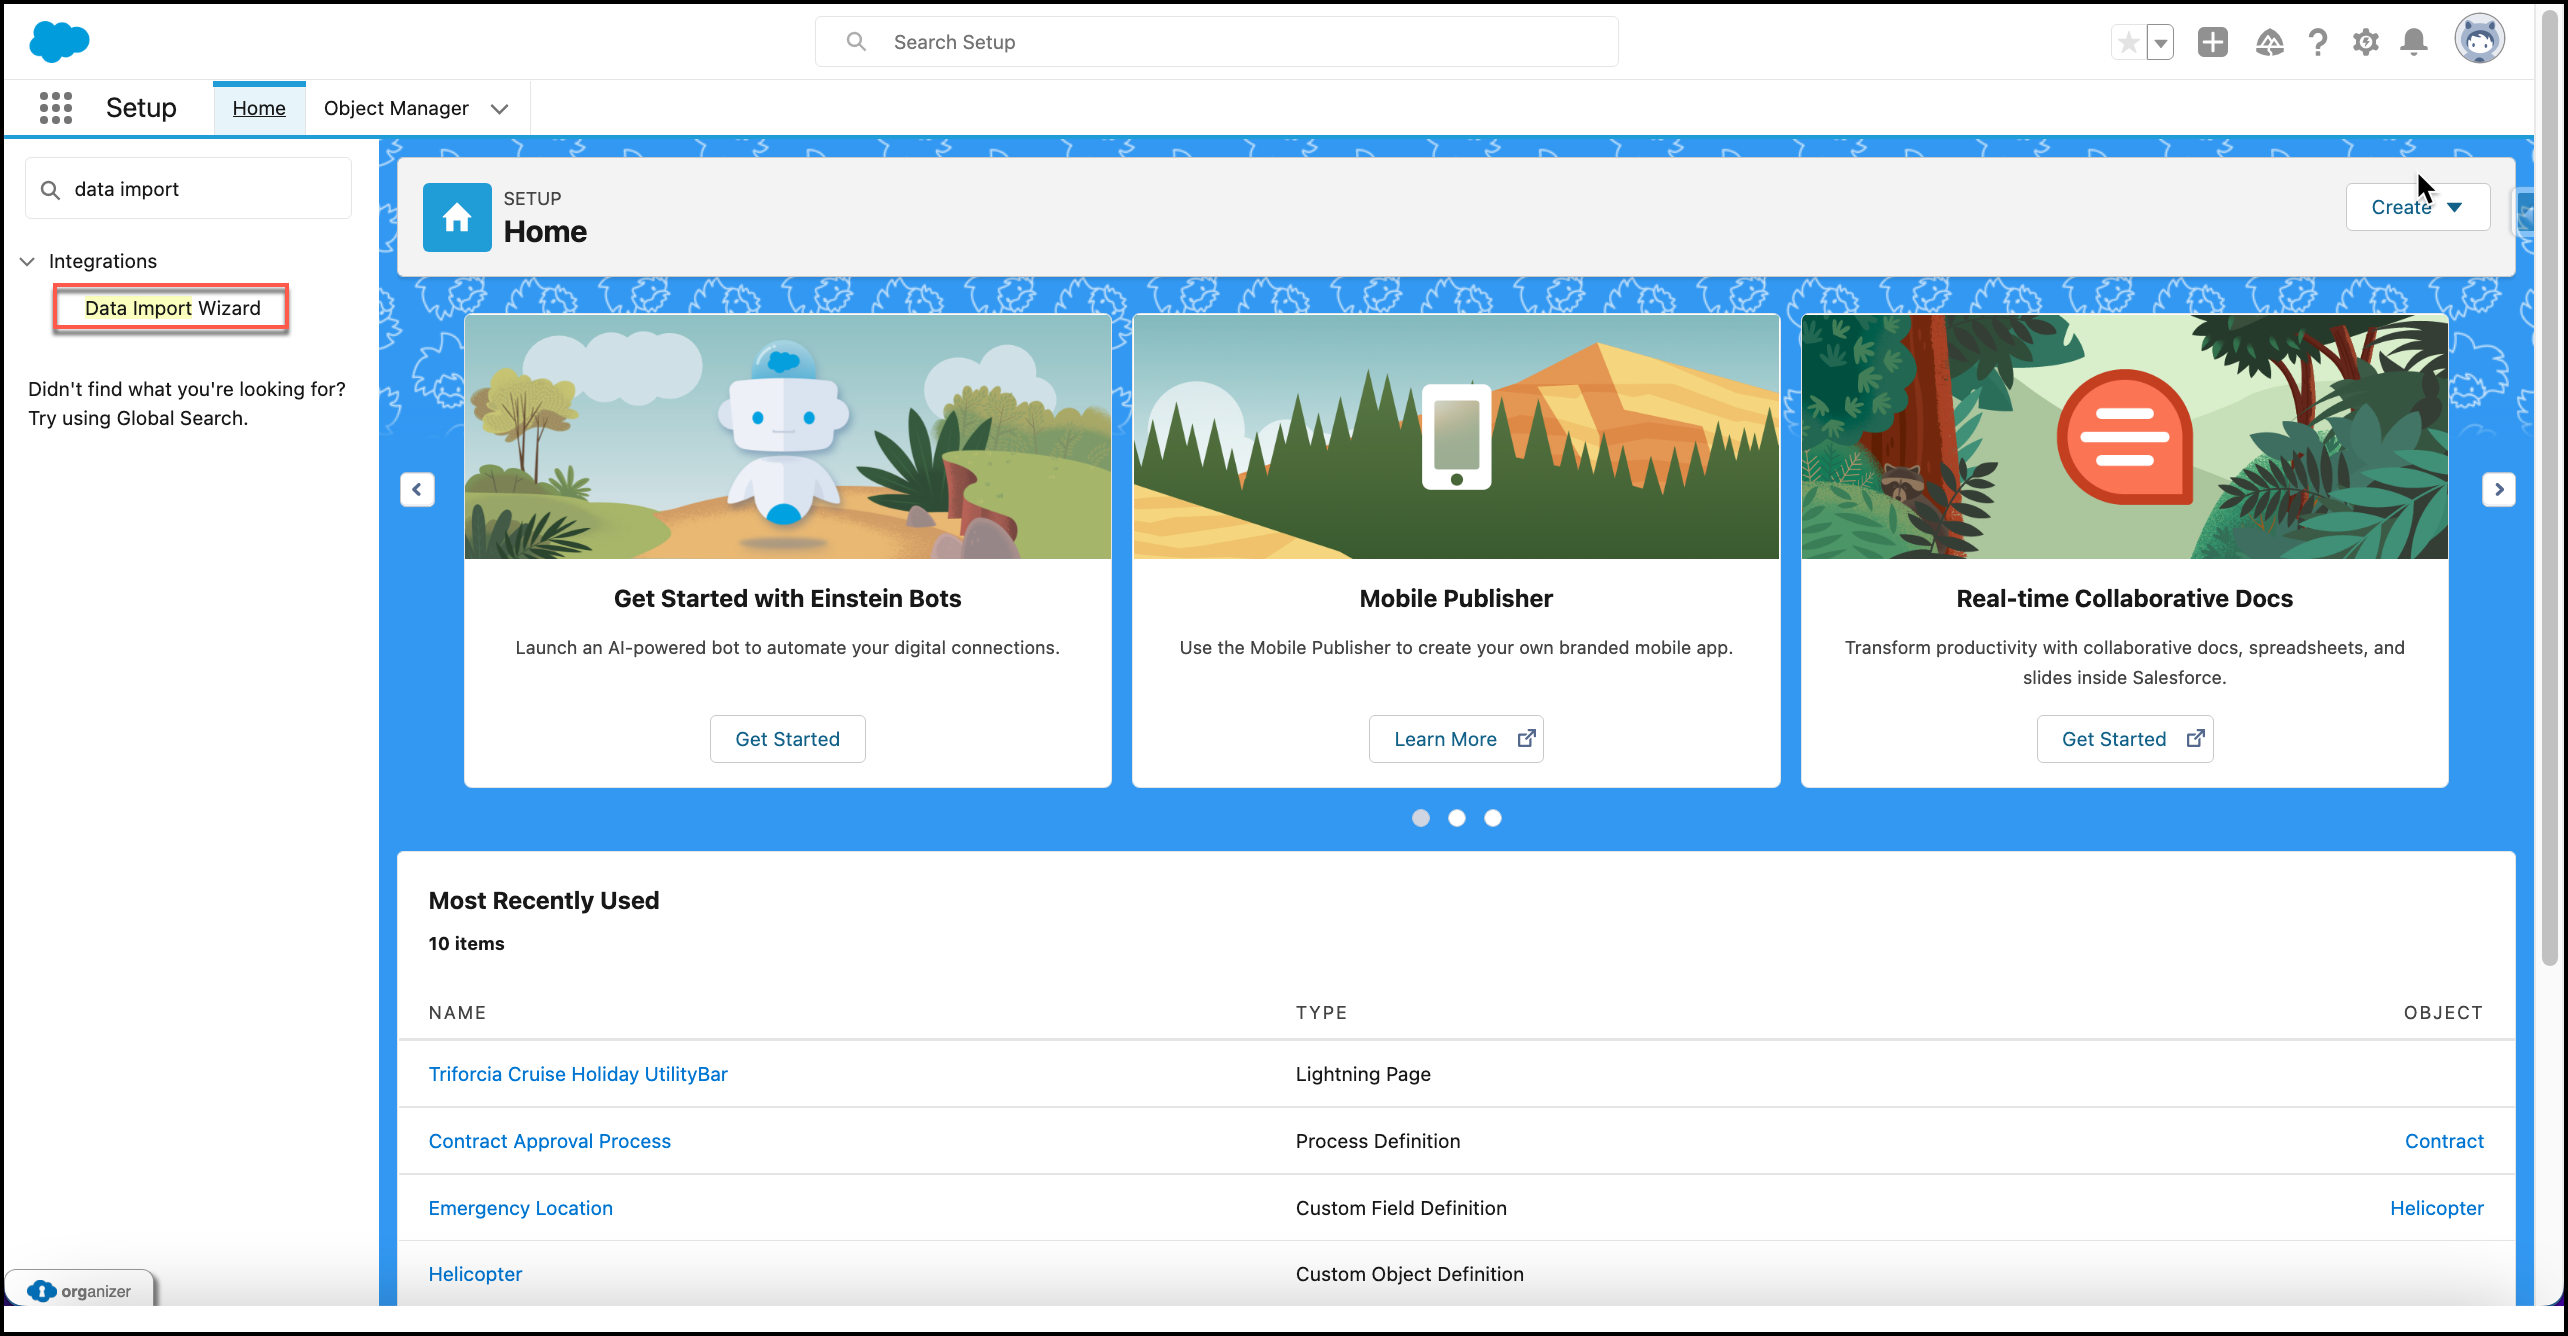The image size is (2568, 1336).
Task: Click the Mobile Publisher card image
Action: (1456, 437)
